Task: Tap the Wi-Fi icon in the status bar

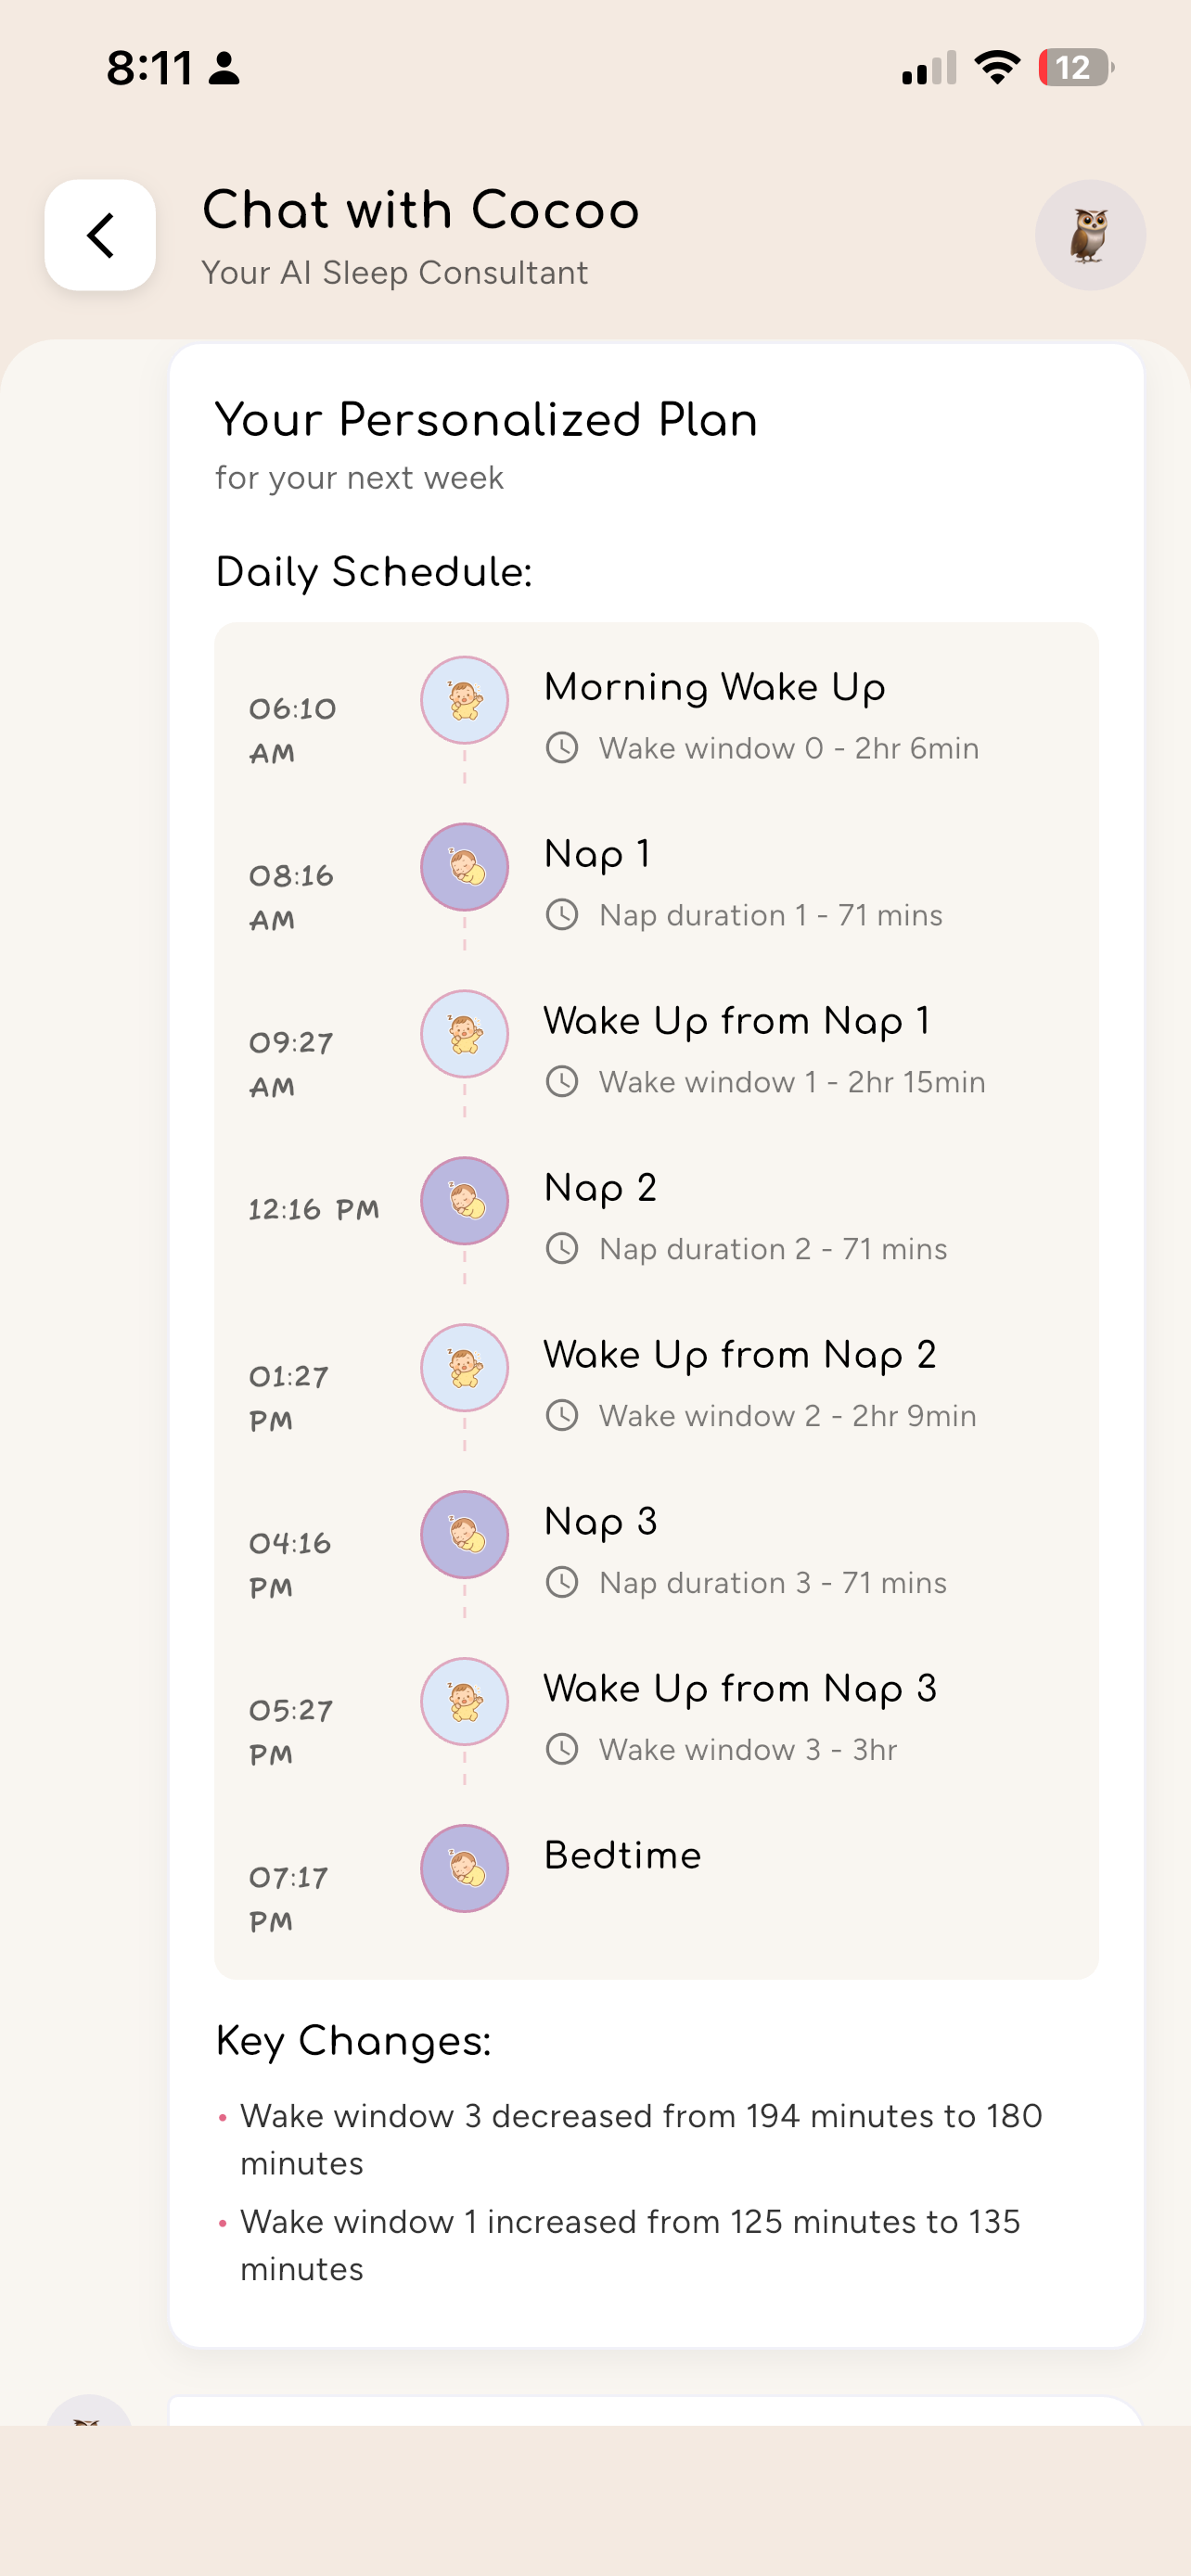Action: (995, 66)
